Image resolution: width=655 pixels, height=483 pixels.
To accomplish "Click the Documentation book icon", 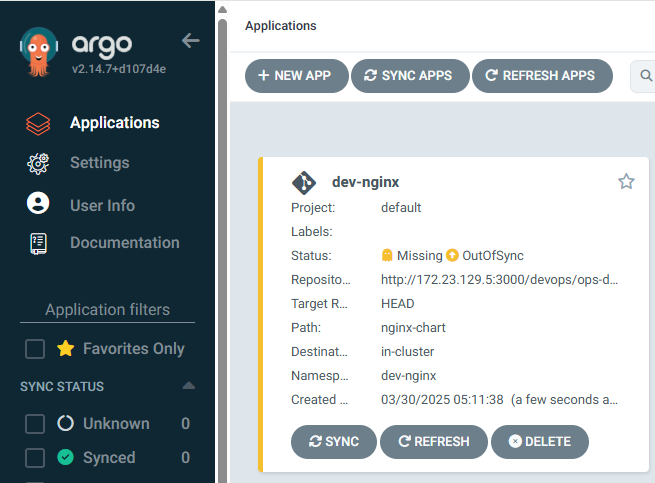I will pyautogui.click(x=38, y=244).
